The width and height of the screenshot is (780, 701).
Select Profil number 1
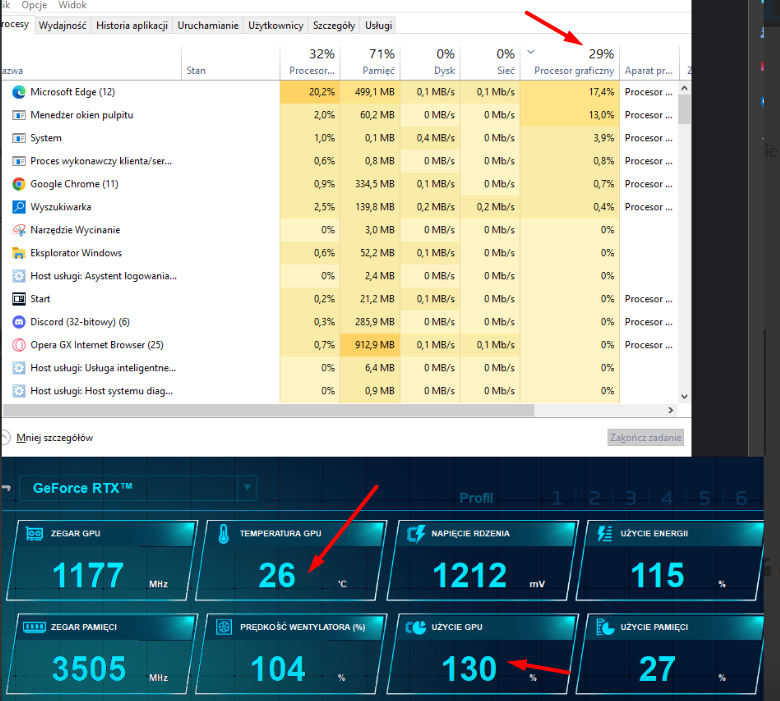(x=557, y=498)
